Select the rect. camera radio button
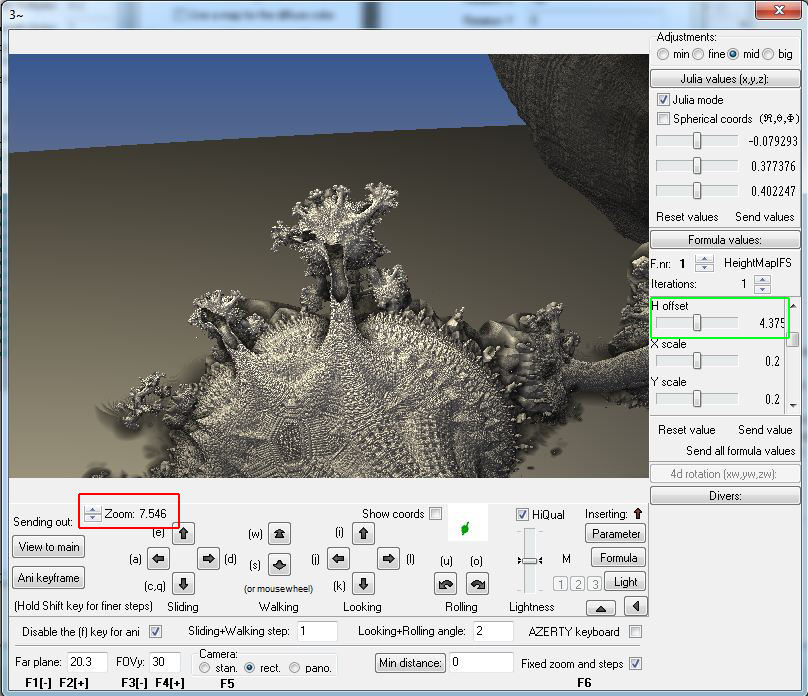Viewport: 808px width, 696px height. (249, 668)
